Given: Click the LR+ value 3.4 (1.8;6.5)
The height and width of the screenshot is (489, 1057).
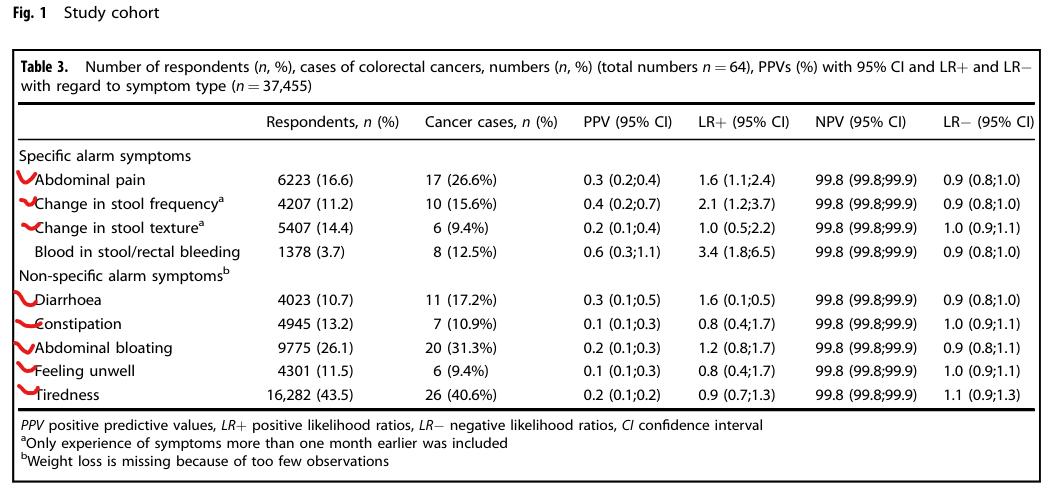Looking at the screenshot, I should pyautogui.click(x=736, y=252).
